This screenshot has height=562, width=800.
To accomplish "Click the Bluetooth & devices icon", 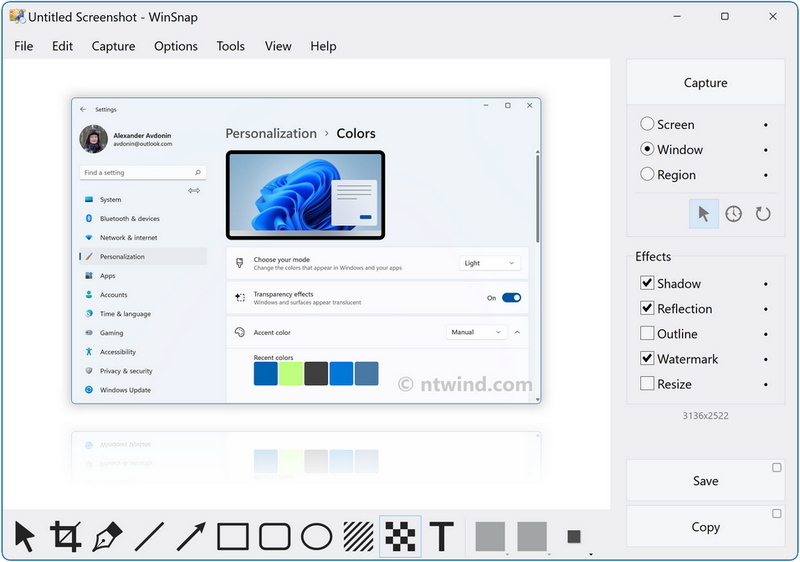I will click(x=89, y=218).
